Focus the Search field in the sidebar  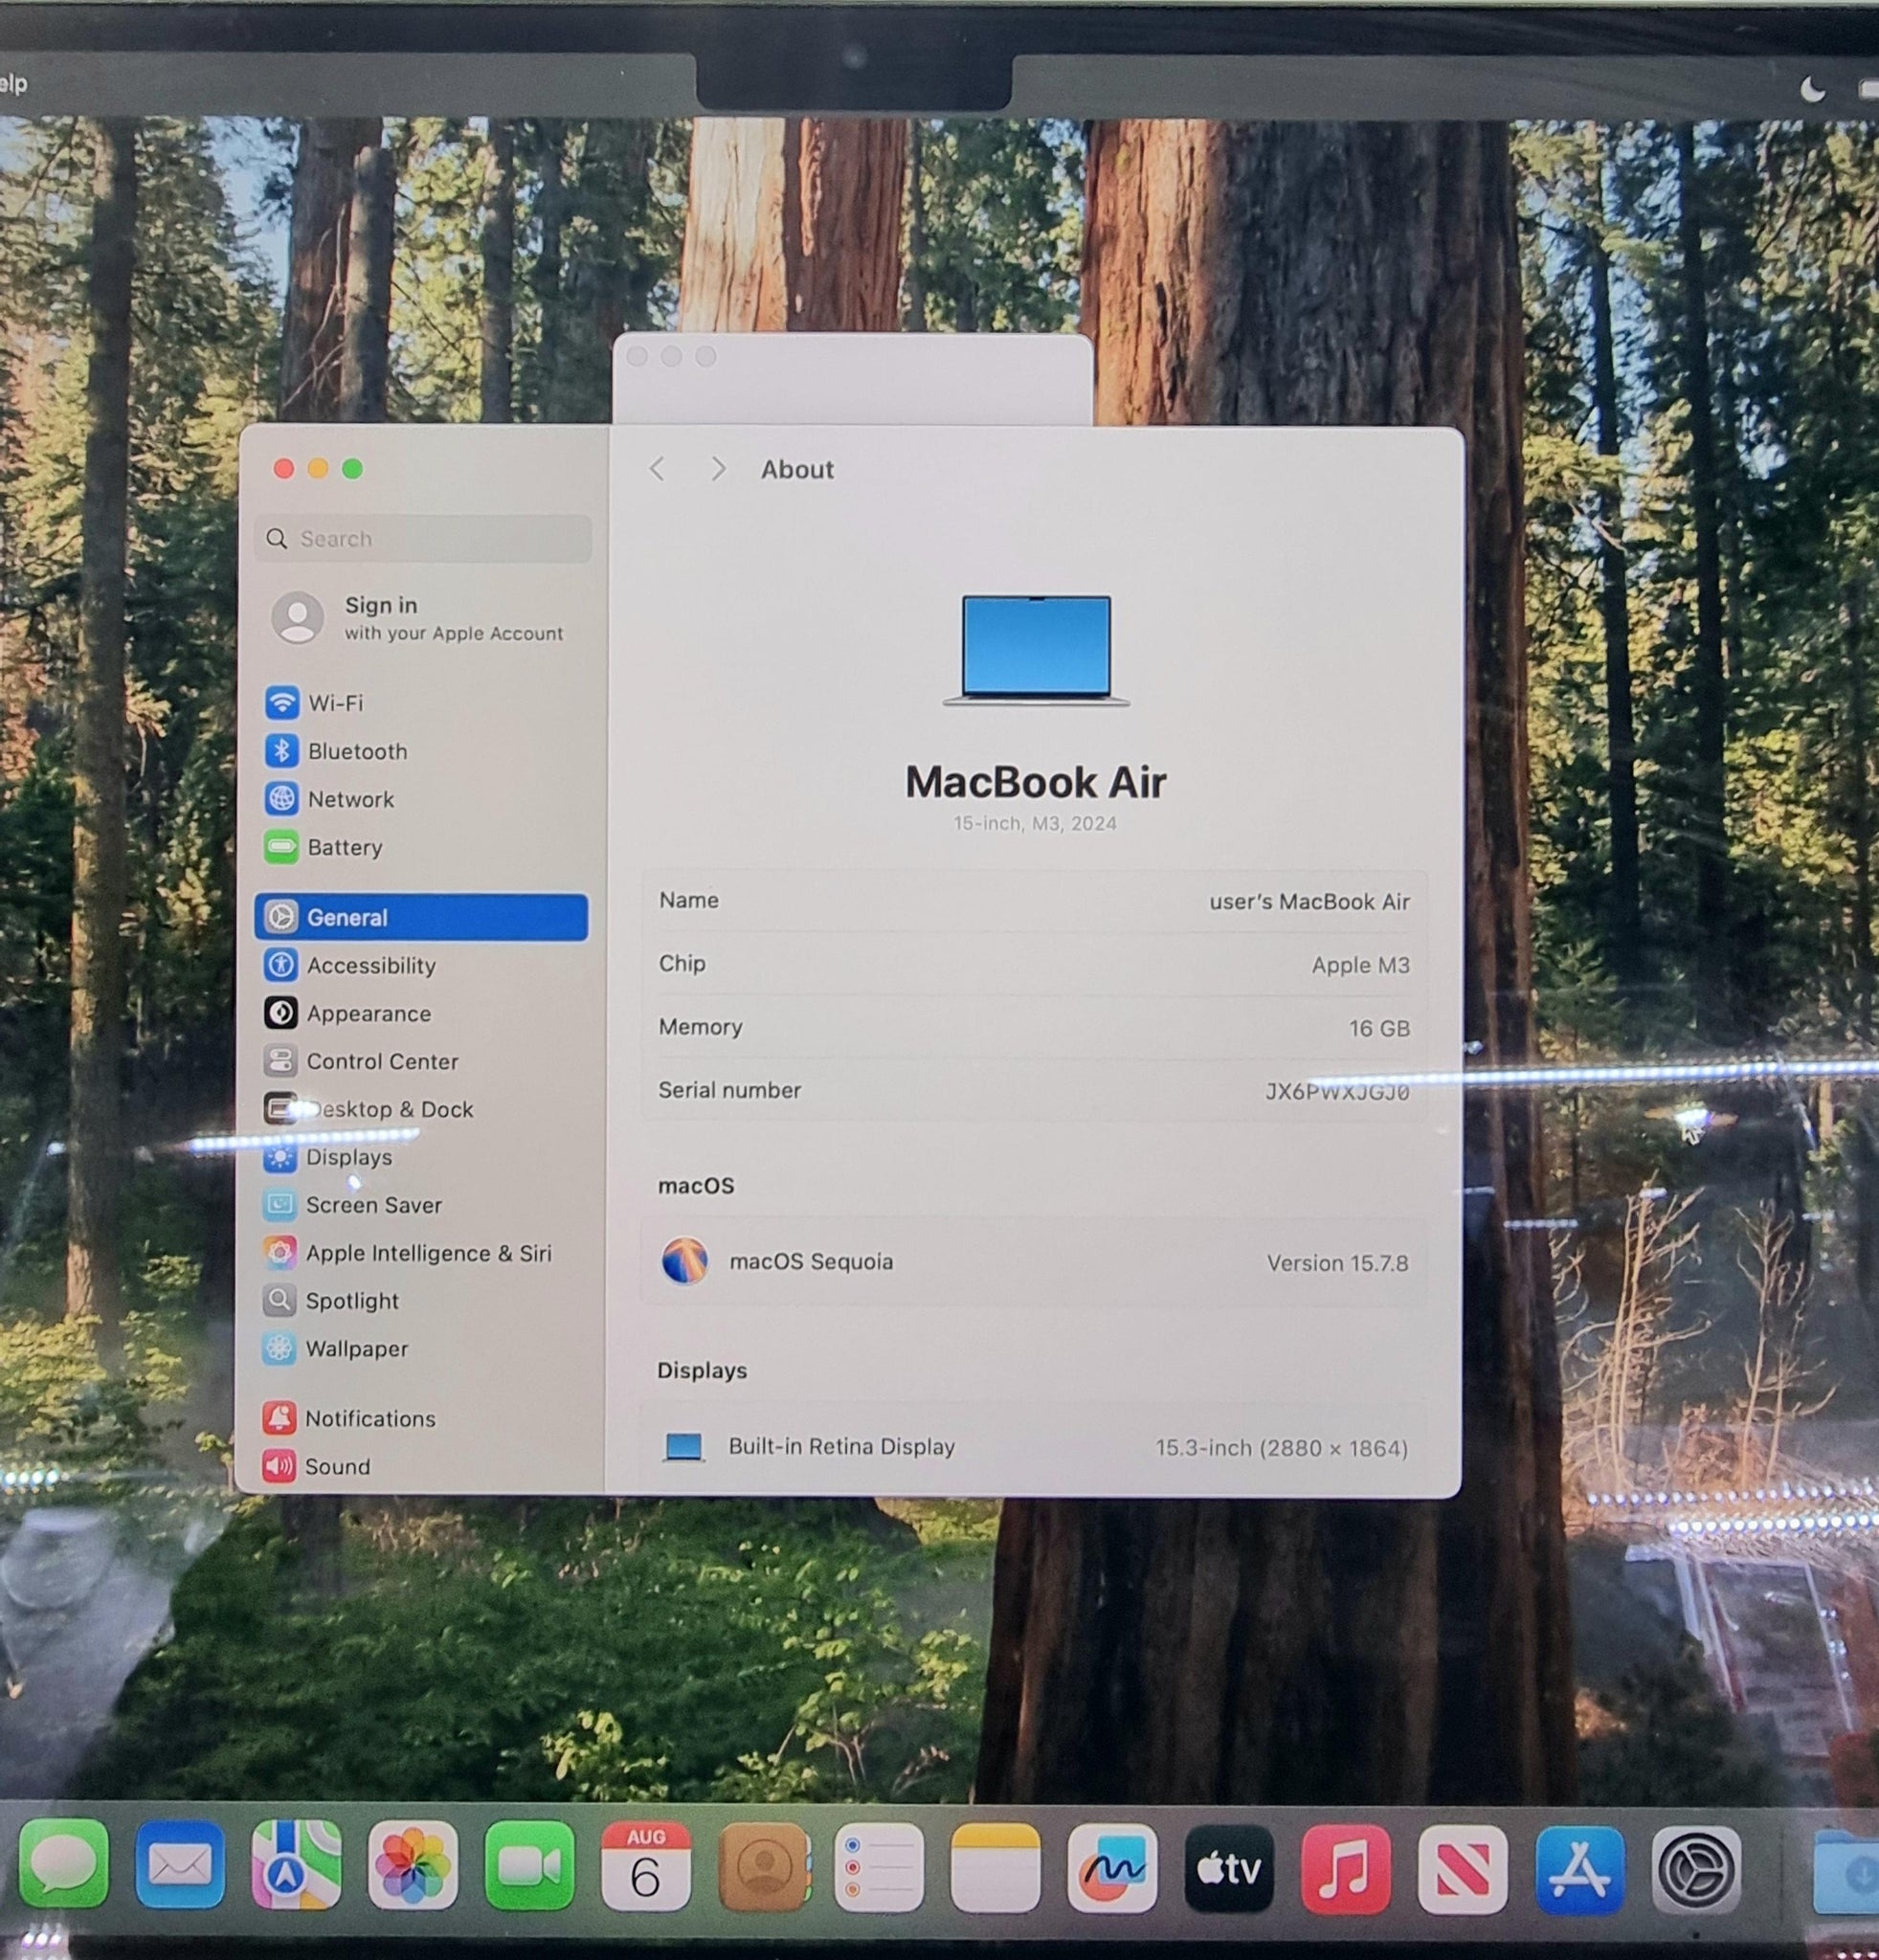[x=423, y=538]
